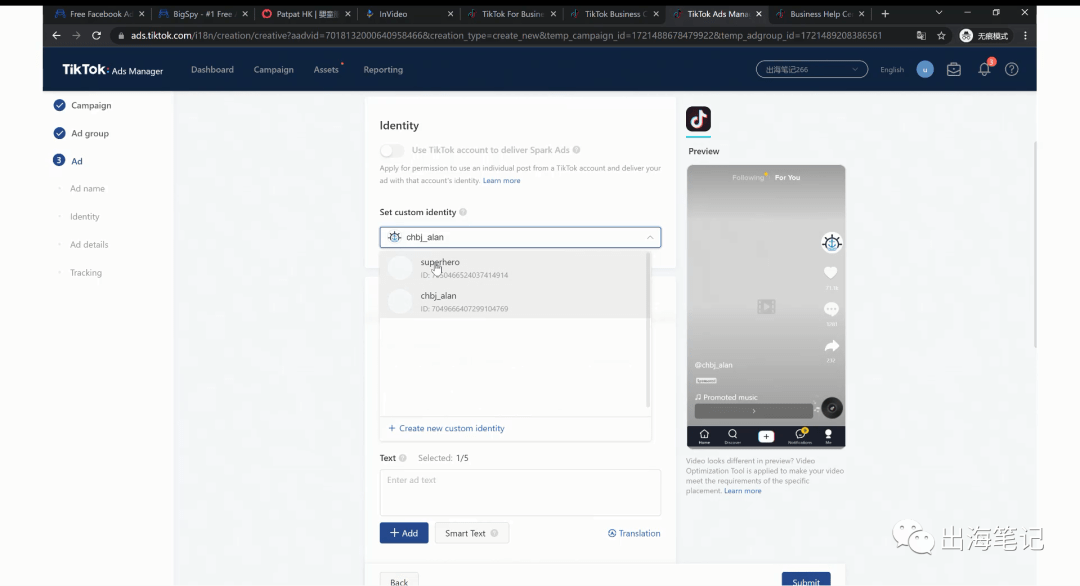Viewport: 1080px width, 586px height.
Task: Jump to Ad details section
Action: [x=89, y=244]
